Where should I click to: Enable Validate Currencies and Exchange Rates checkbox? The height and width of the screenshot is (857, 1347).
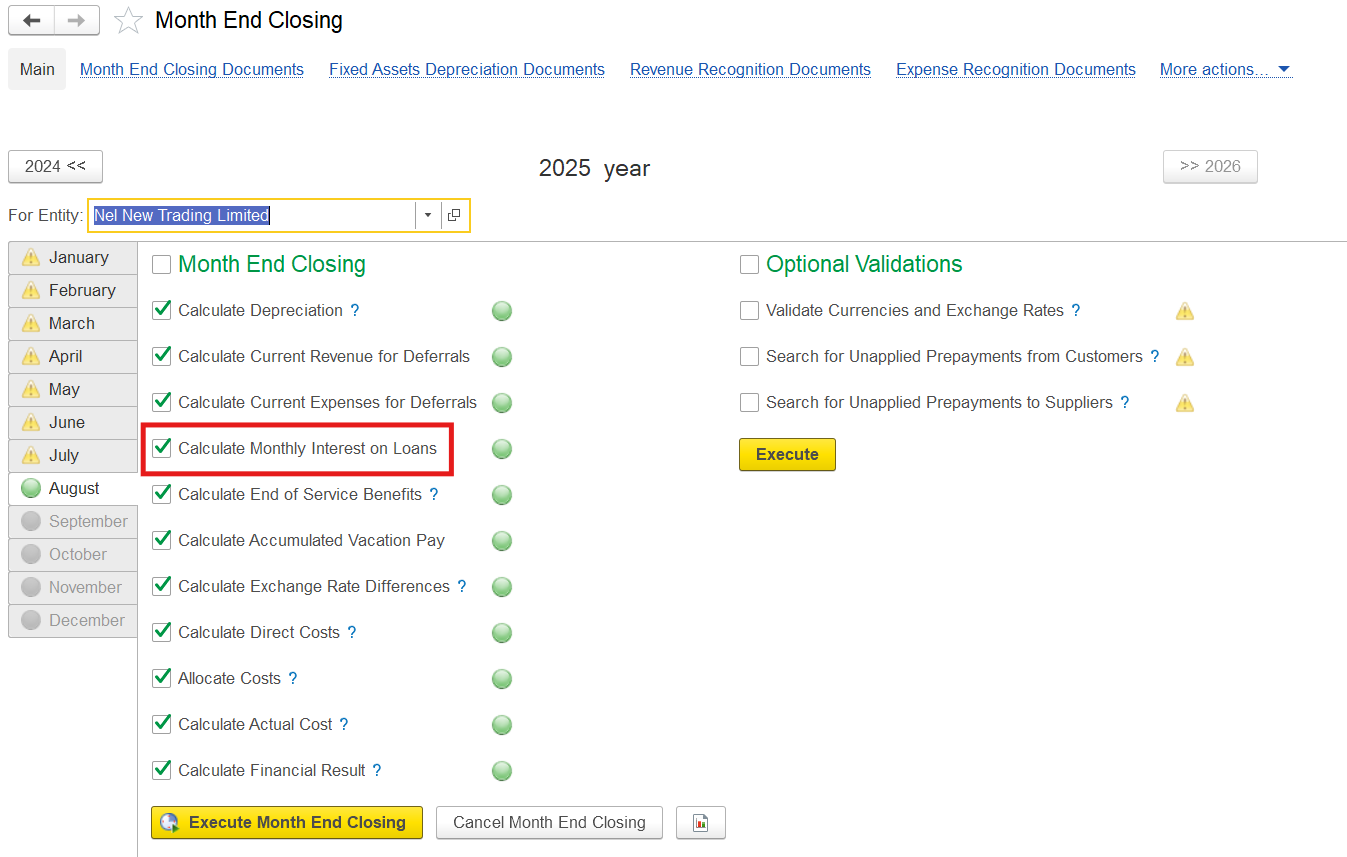750,311
